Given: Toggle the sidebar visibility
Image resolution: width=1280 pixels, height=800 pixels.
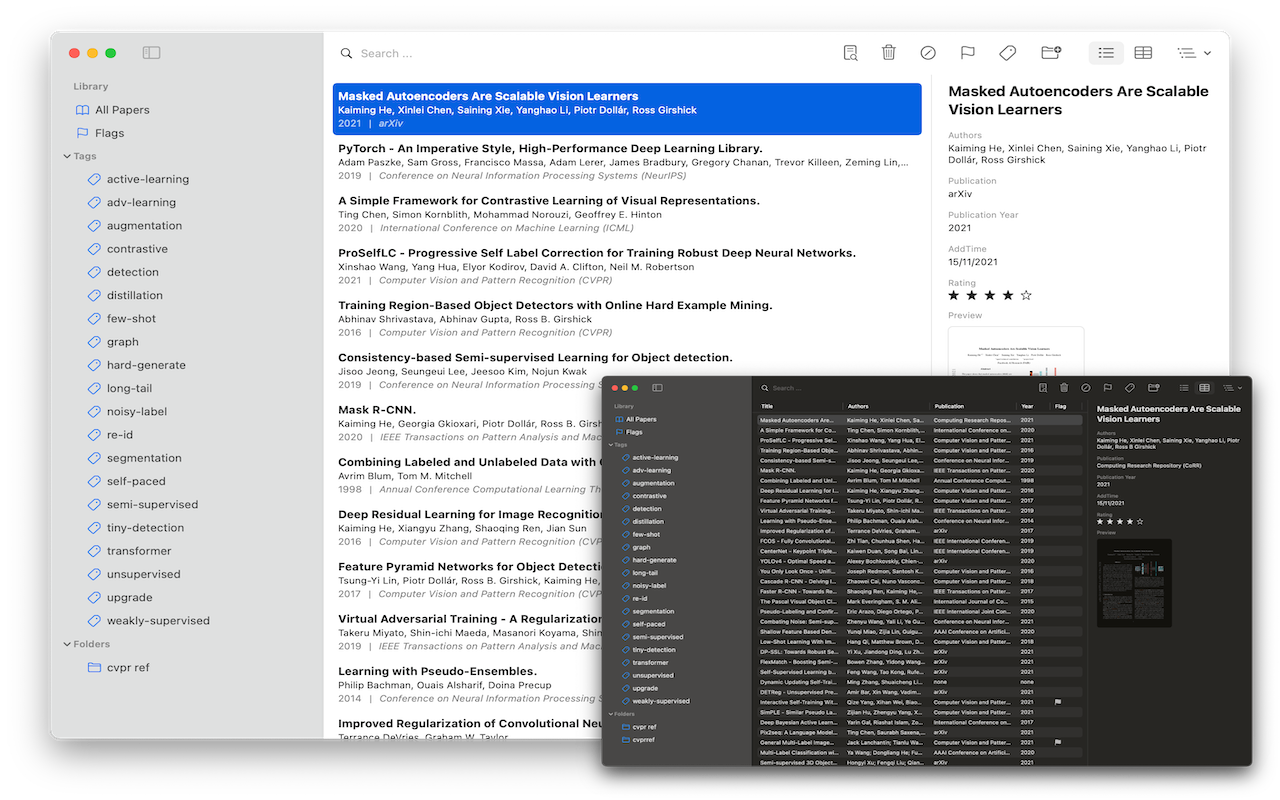Looking at the screenshot, I should pyautogui.click(x=151, y=52).
